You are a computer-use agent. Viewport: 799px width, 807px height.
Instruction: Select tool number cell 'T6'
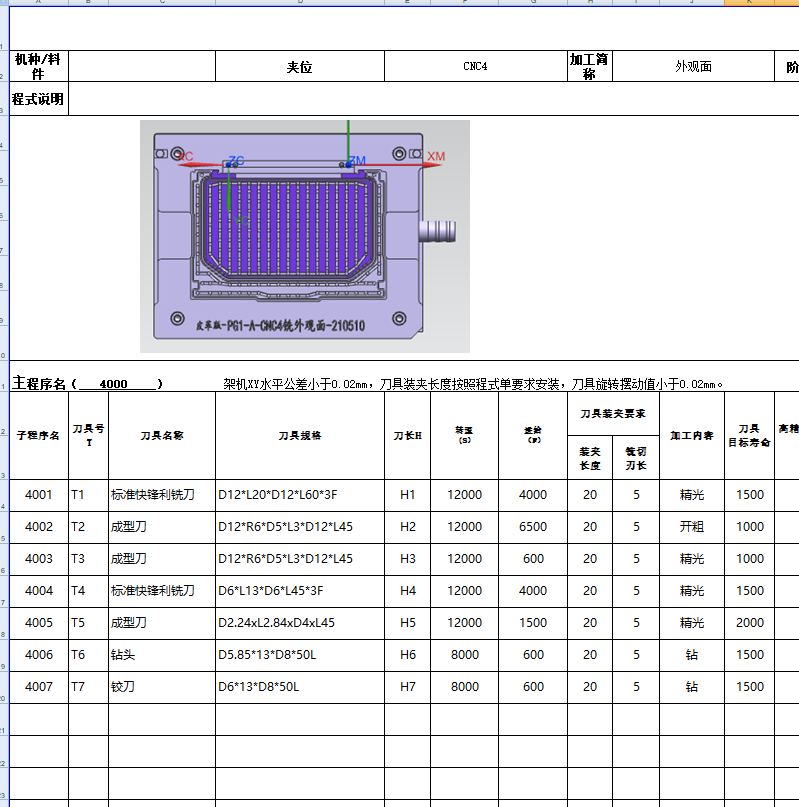89,655
